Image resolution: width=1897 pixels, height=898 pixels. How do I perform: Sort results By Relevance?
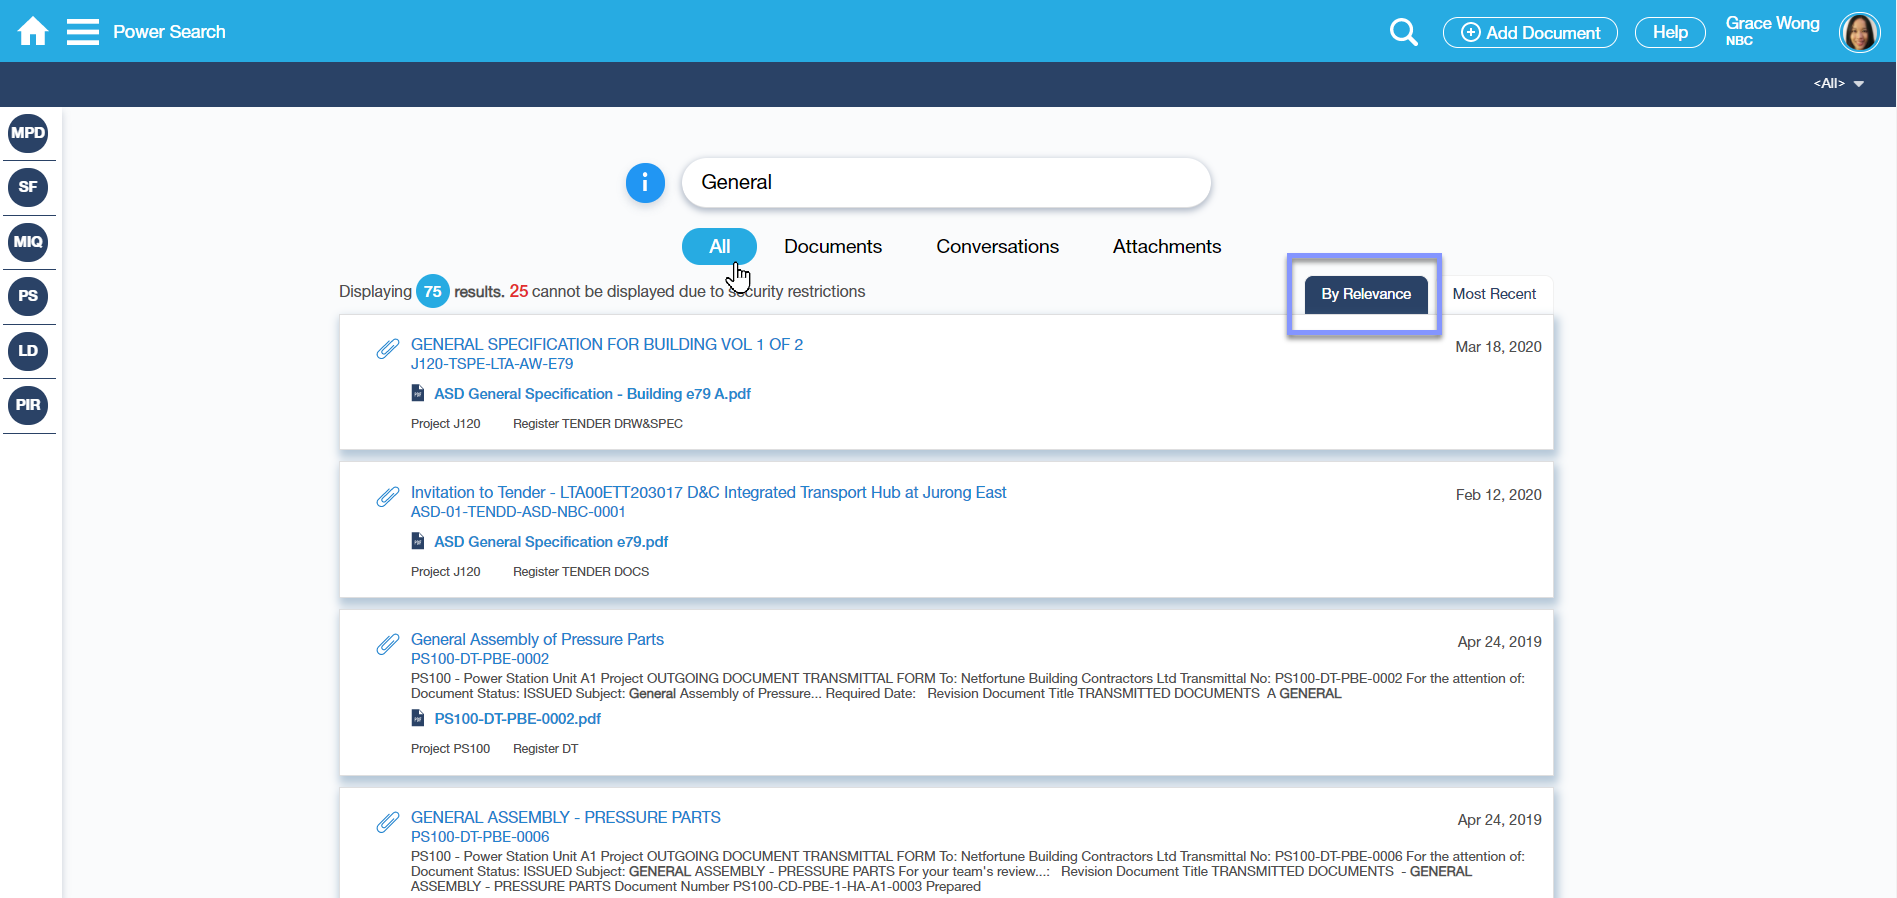[1365, 294]
